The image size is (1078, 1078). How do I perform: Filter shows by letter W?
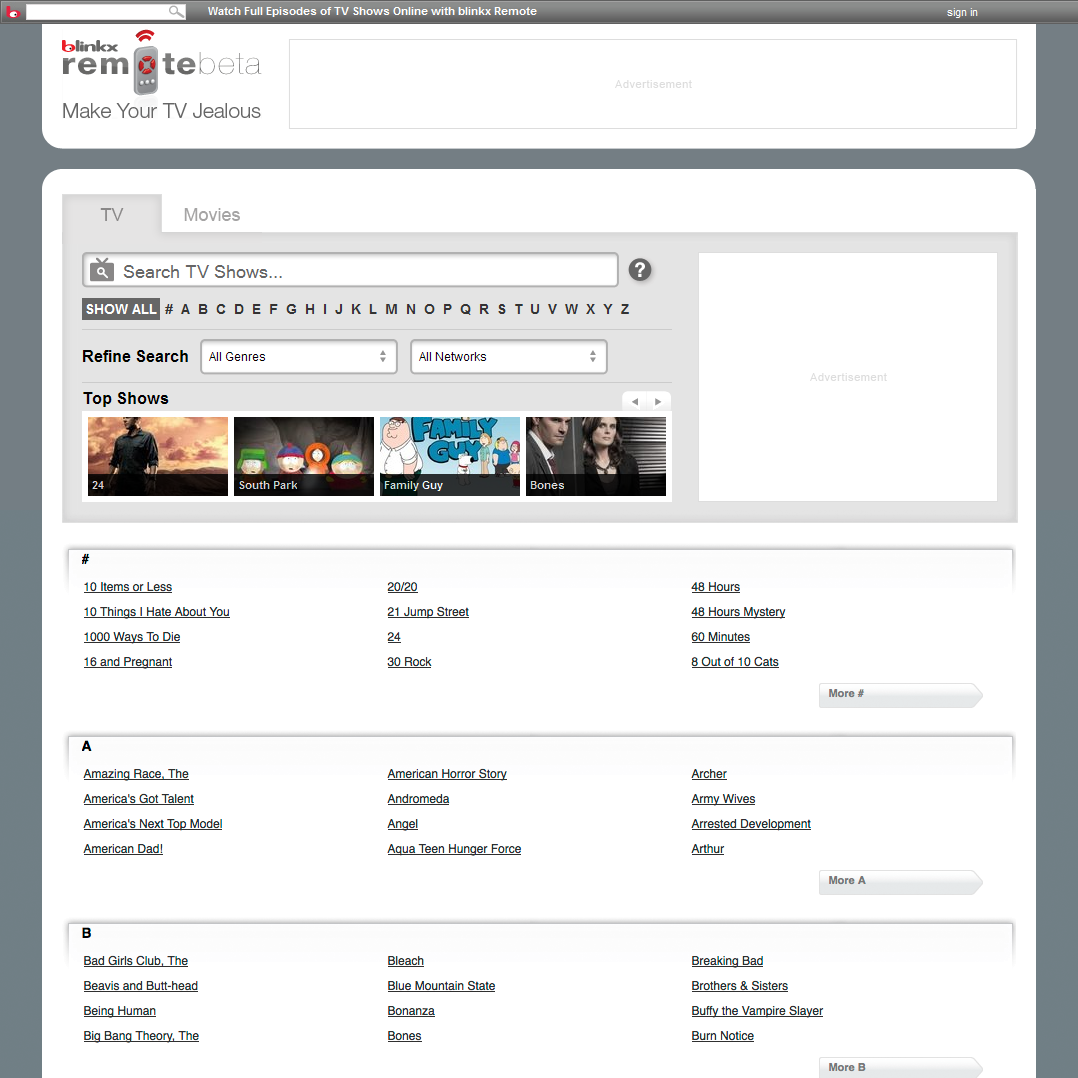pos(571,309)
